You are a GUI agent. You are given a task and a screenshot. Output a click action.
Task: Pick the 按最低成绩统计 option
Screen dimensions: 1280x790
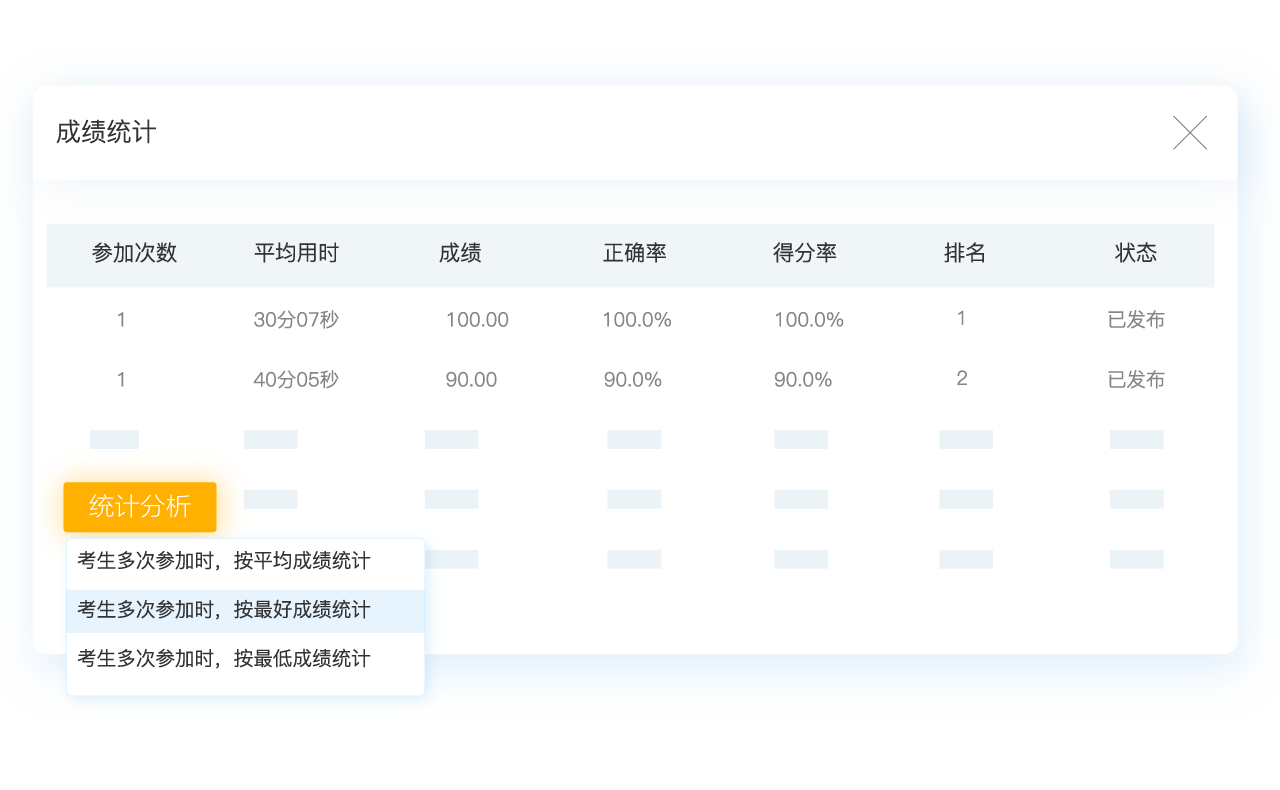click(x=224, y=659)
